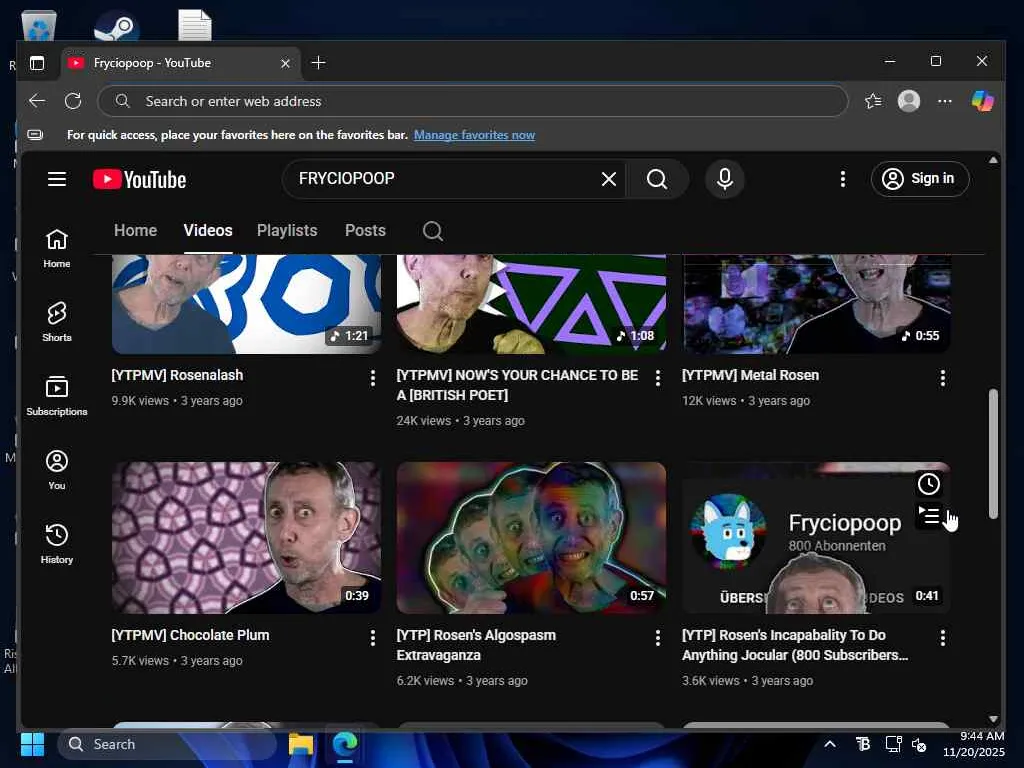This screenshot has height=768, width=1024.
Task: Click Rosen's Incapabality To Do title
Action: (795, 645)
